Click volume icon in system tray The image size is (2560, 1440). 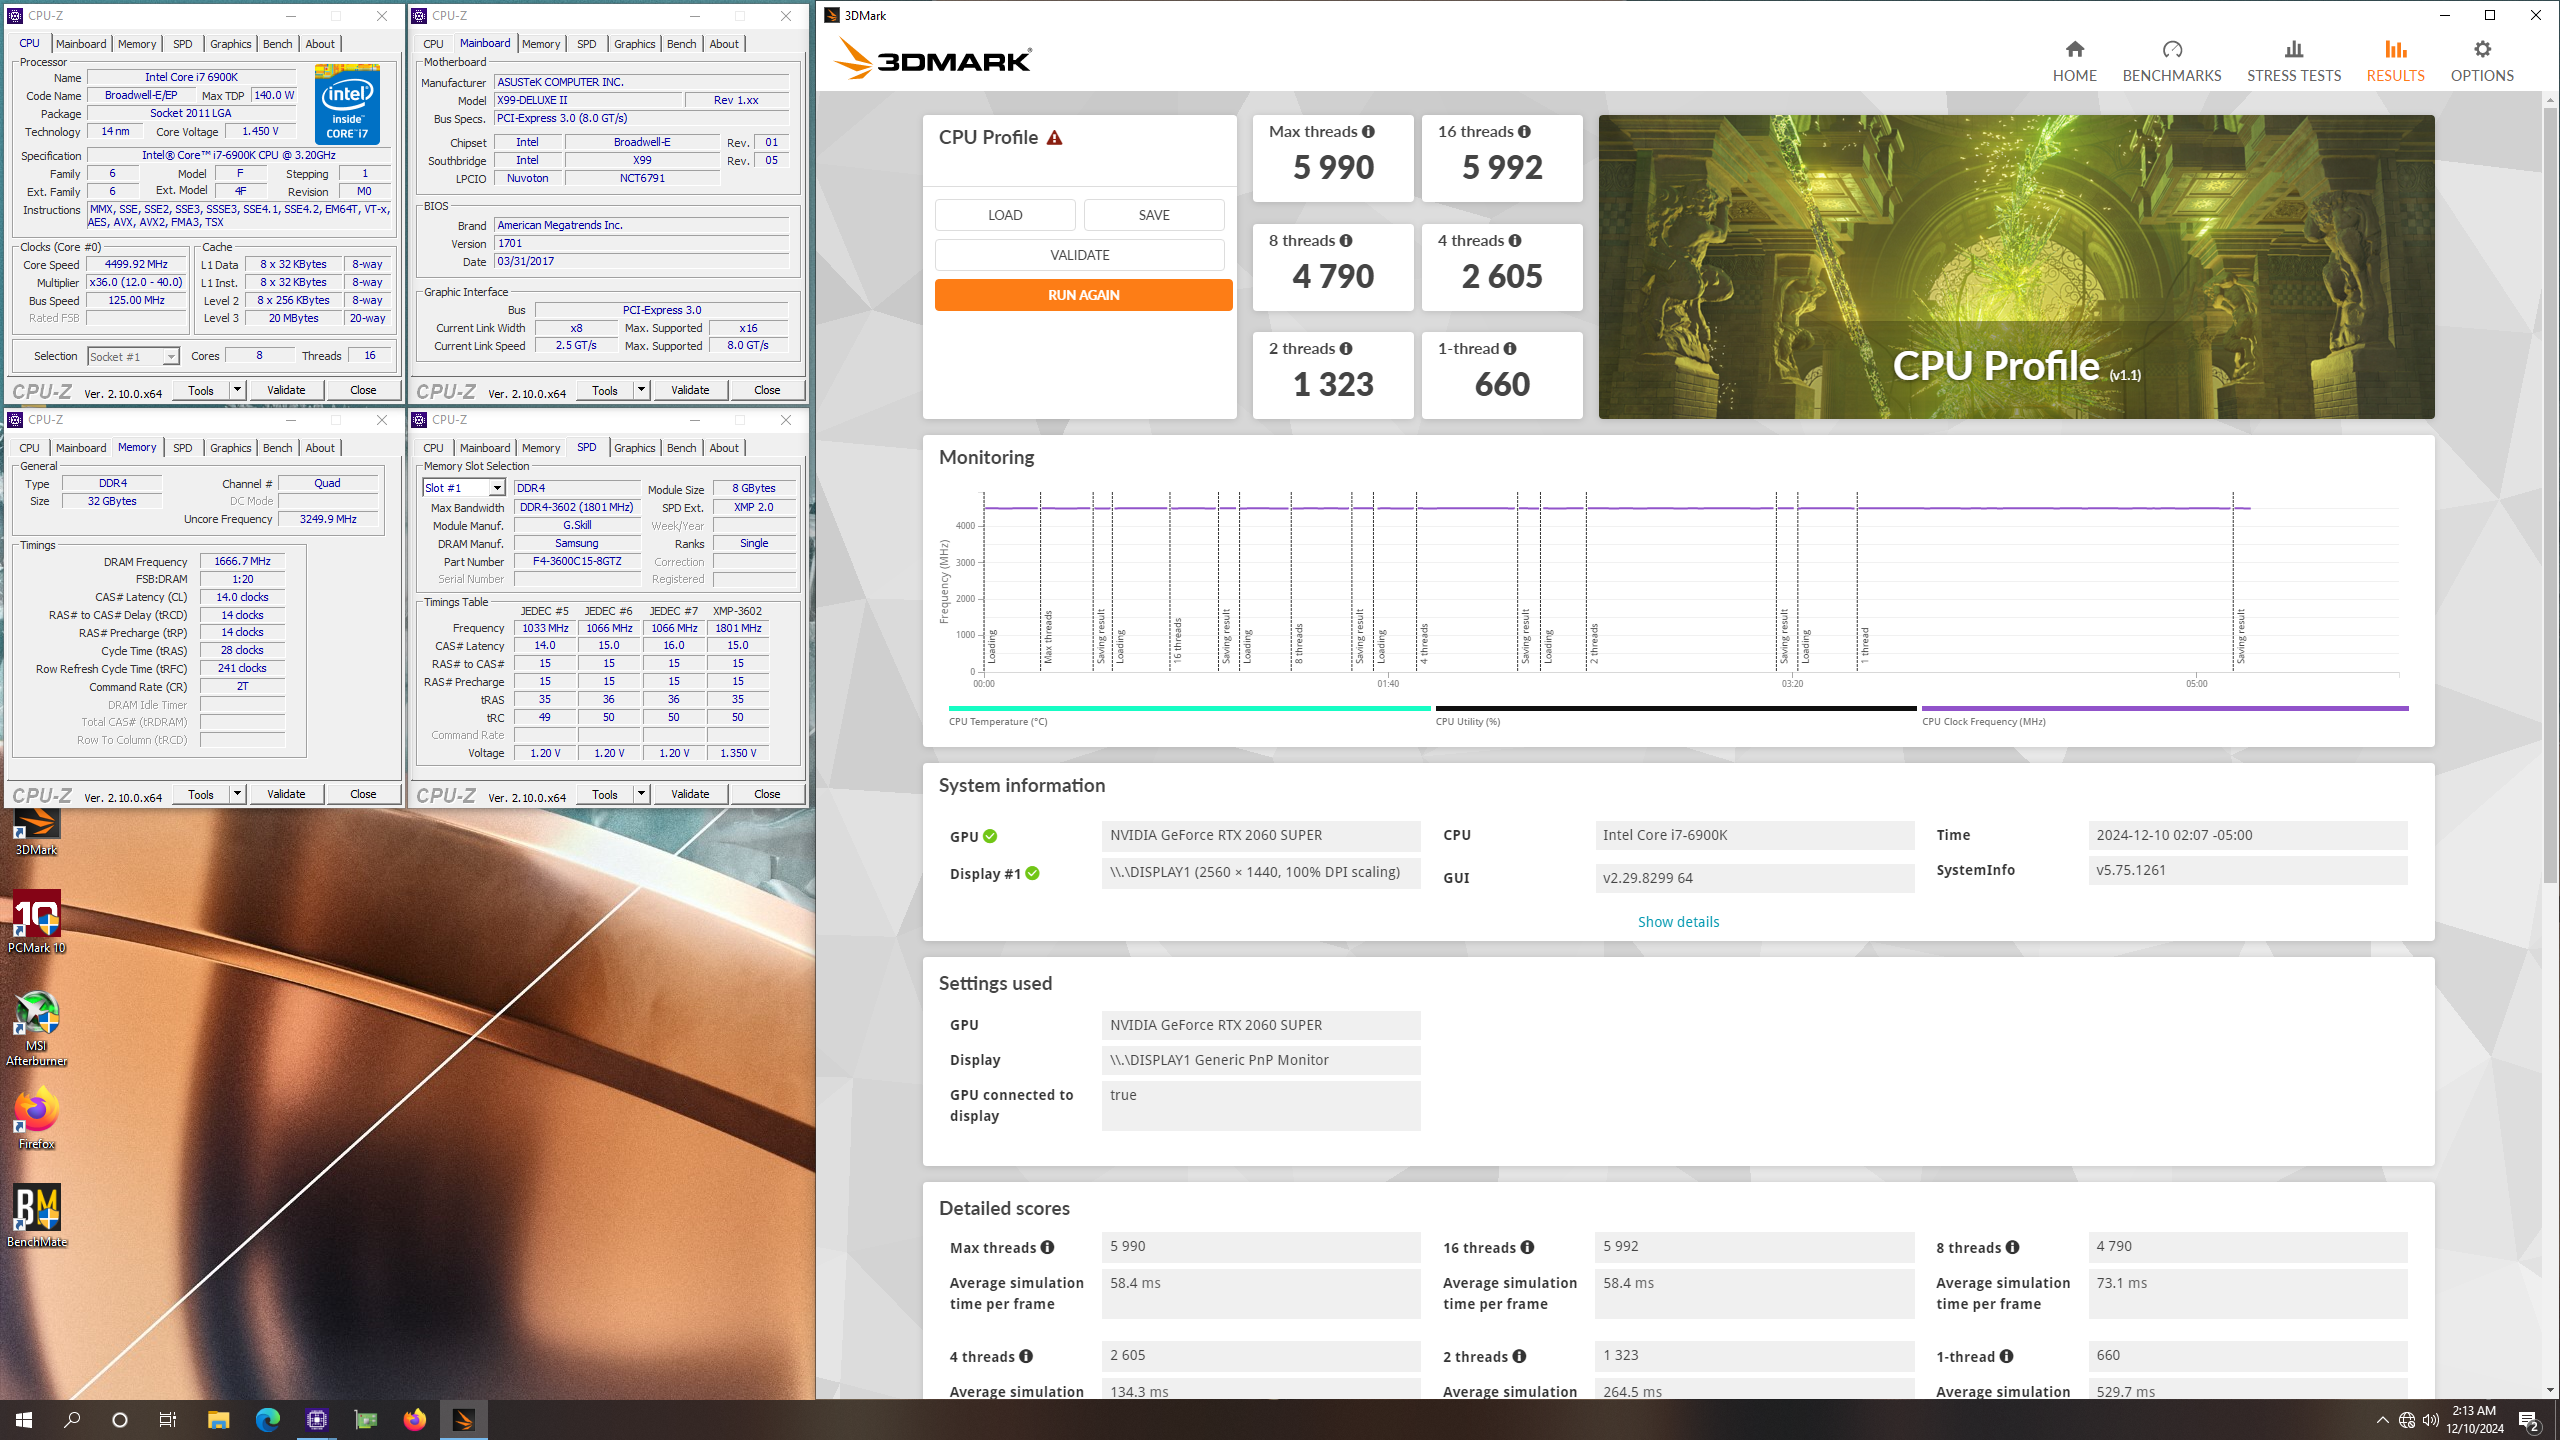2430,1420
